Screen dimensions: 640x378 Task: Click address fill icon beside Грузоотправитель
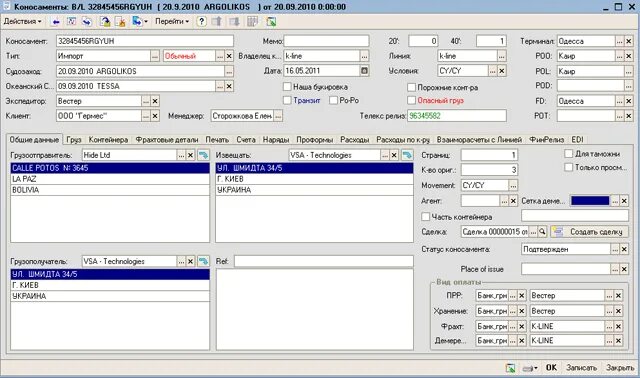click(203, 155)
